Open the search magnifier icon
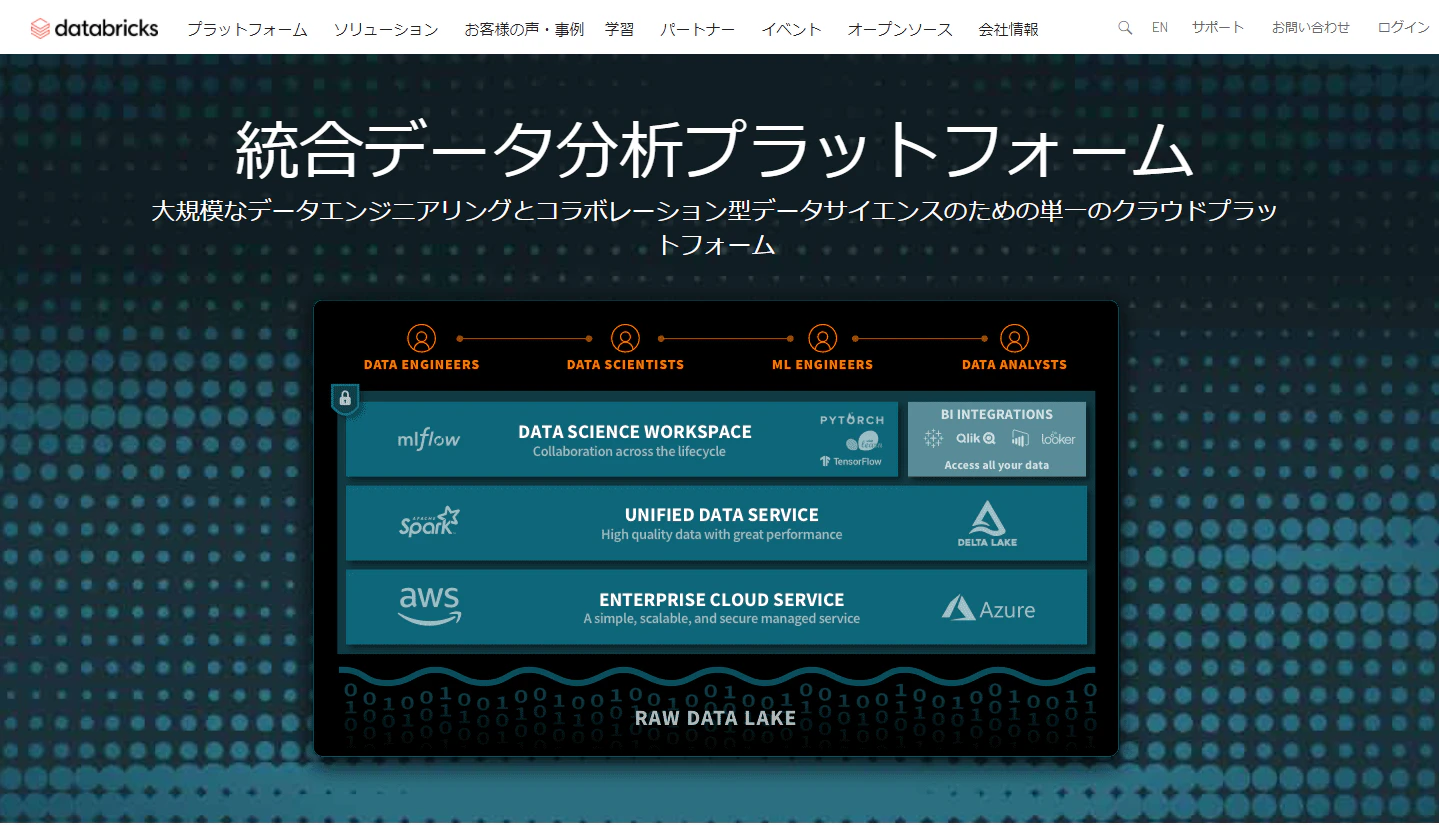Image resolution: width=1439 pixels, height=825 pixels. pos(1125,28)
